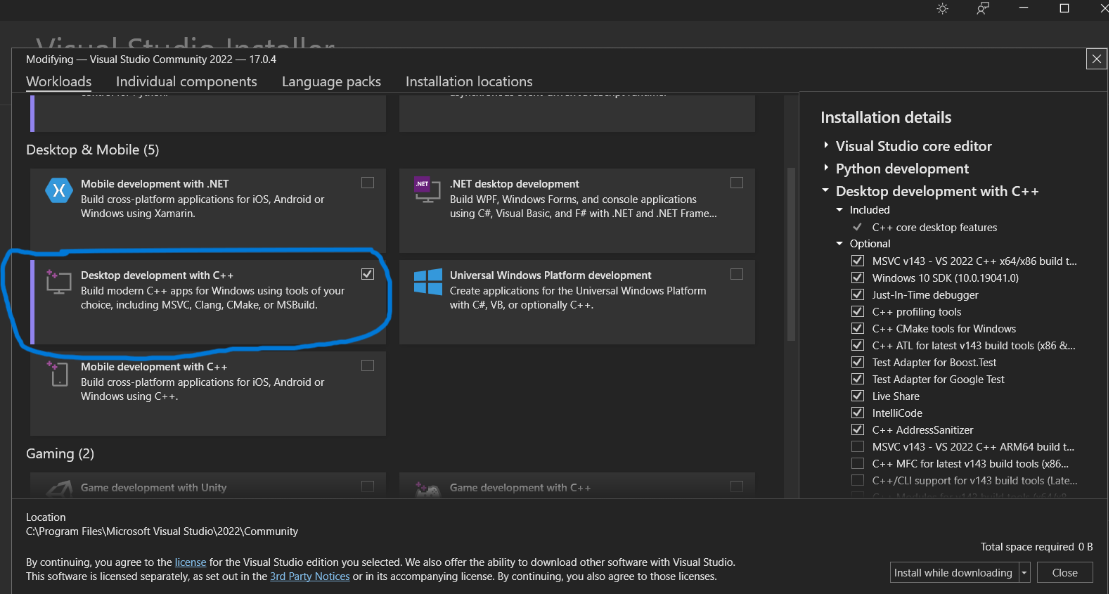
Task: Switch to the Individual components tab
Action: (186, 82)
